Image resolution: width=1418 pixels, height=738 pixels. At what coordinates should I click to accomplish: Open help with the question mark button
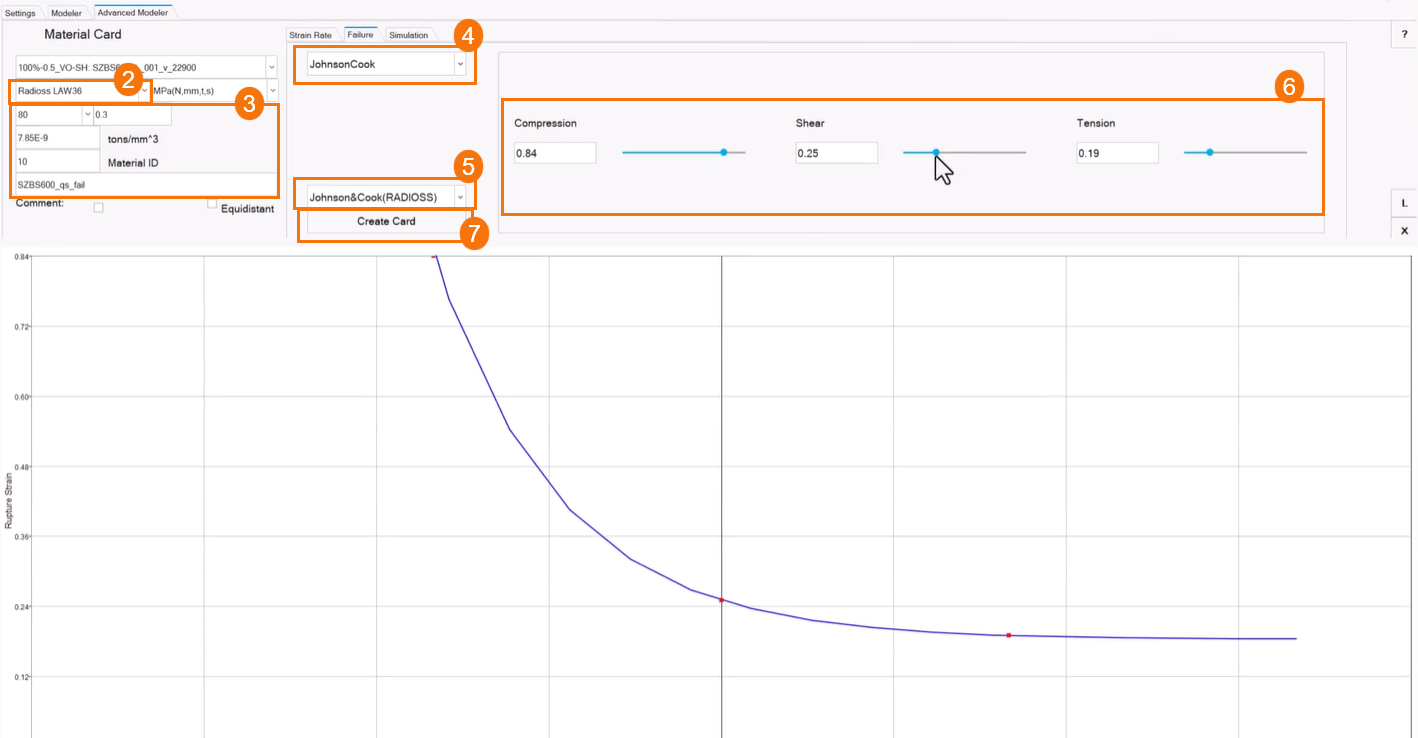[x=1404, y=34]
